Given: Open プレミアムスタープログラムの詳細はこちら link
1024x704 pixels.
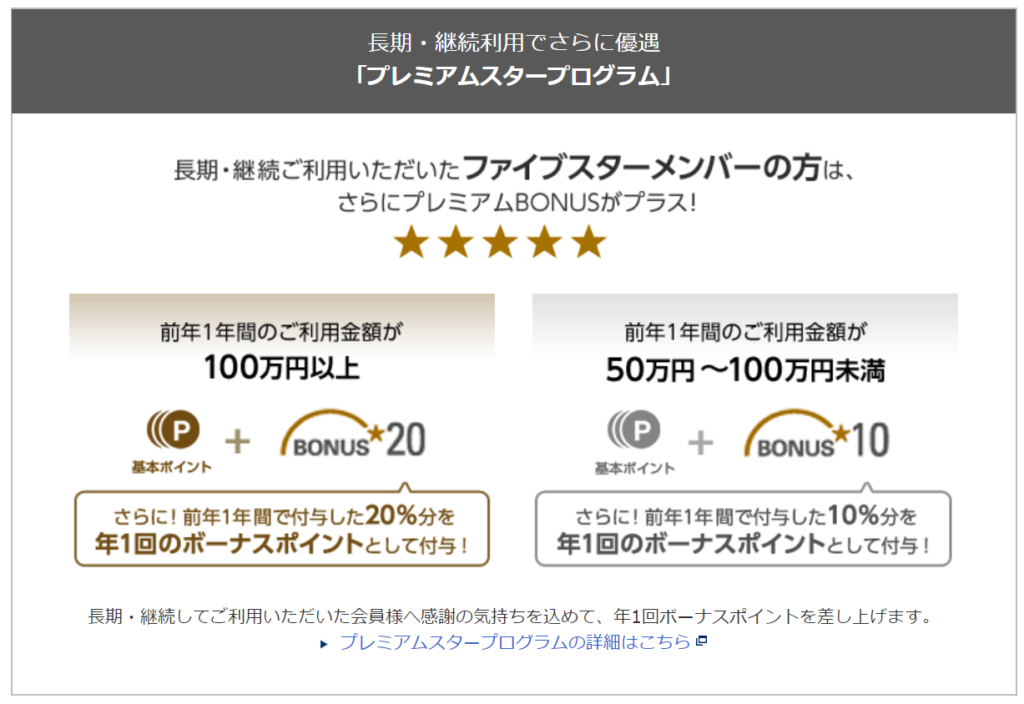Looking at the screenshot, I should click(515, 642).
